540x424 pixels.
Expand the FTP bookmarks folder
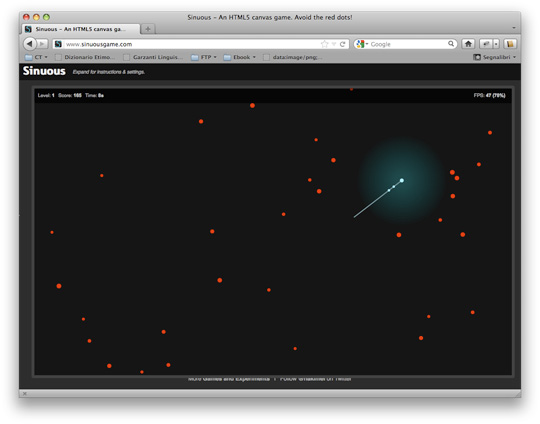pyautogui.click(x=204, y=57)
